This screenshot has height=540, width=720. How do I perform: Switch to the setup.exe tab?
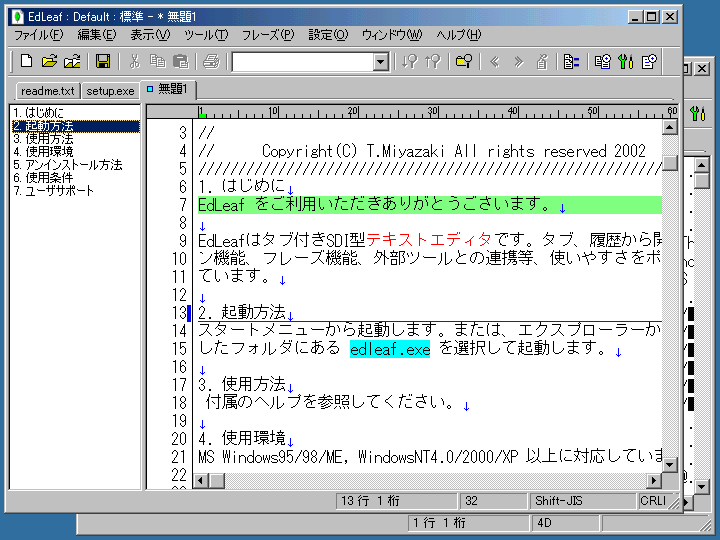(x=110, y=91)
